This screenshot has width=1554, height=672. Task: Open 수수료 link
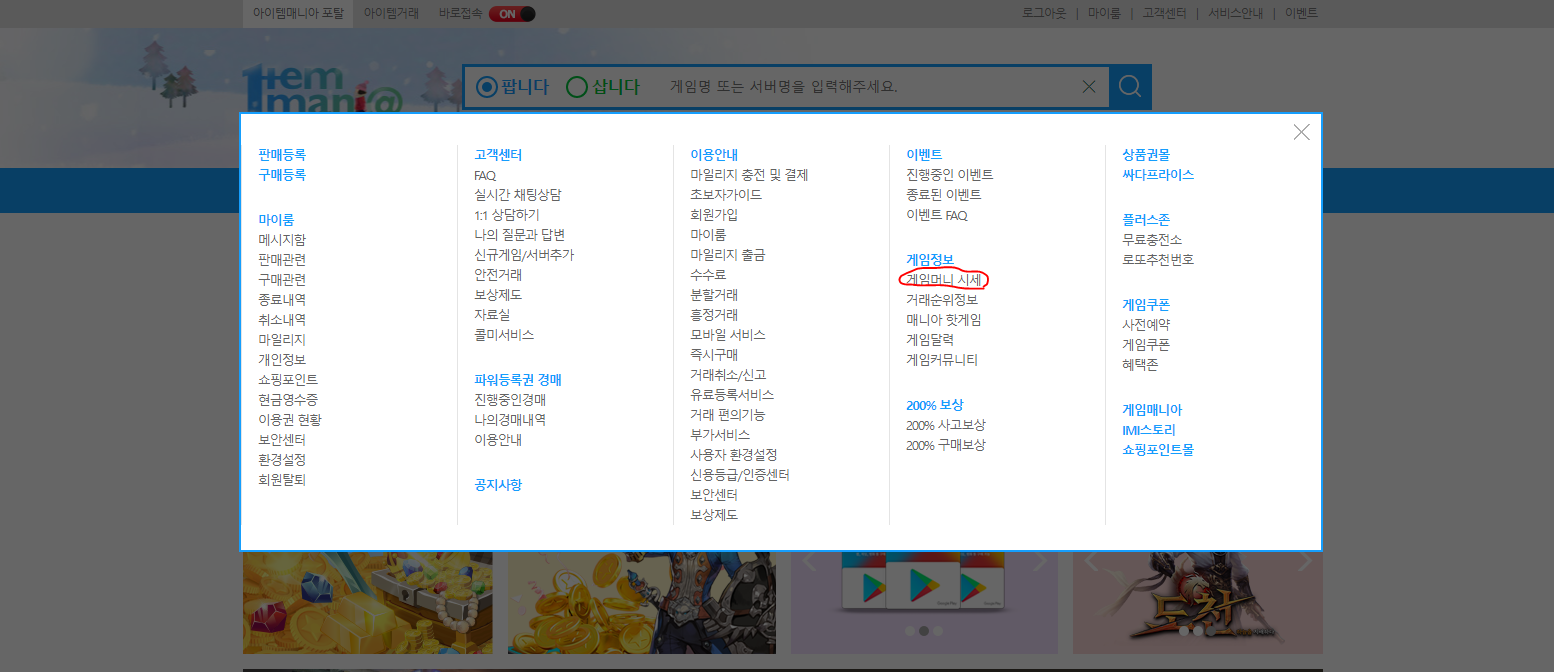[x=708, y=275]
